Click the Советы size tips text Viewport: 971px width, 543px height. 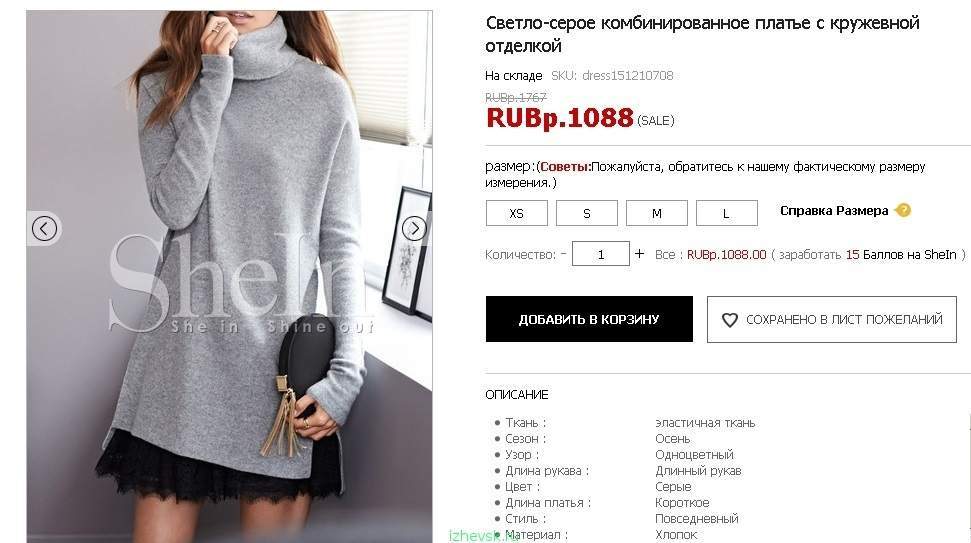coord(565,167)
